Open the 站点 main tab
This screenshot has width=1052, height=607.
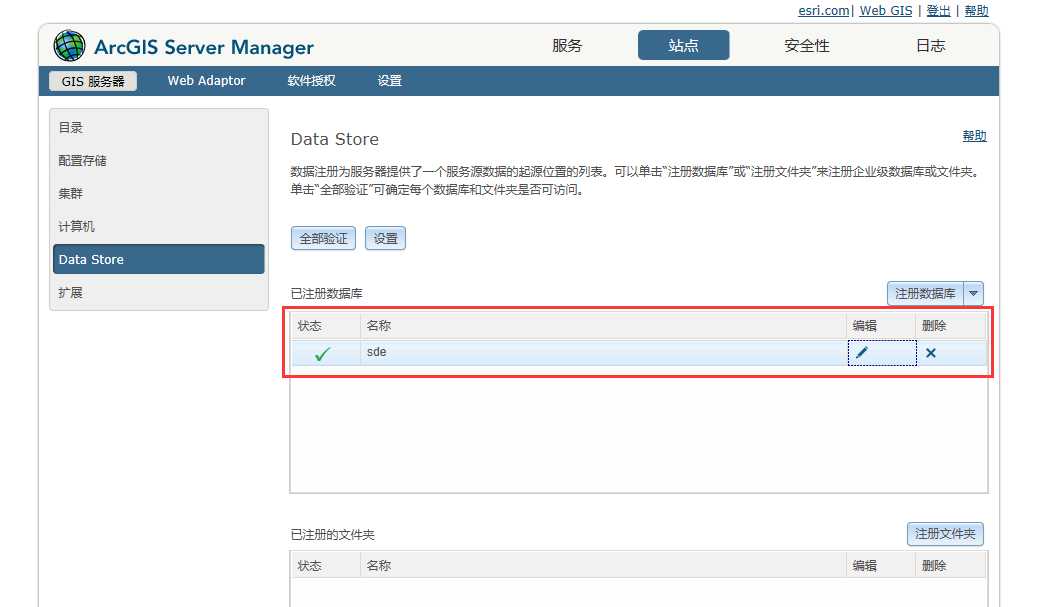click(x=683, y=46)
